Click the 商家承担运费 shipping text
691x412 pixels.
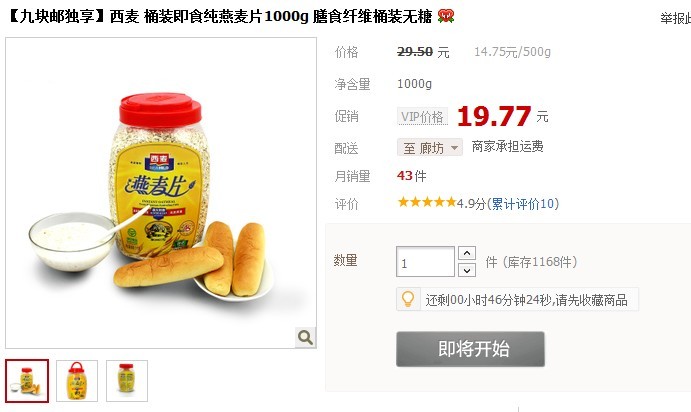[x=507, y=147]
